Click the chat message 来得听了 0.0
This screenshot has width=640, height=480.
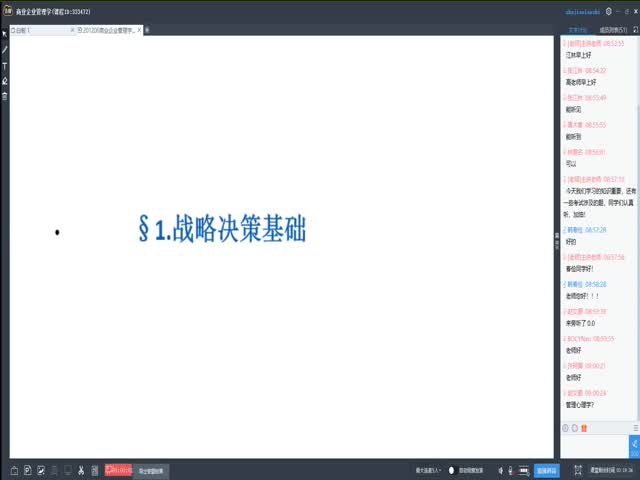580,323
